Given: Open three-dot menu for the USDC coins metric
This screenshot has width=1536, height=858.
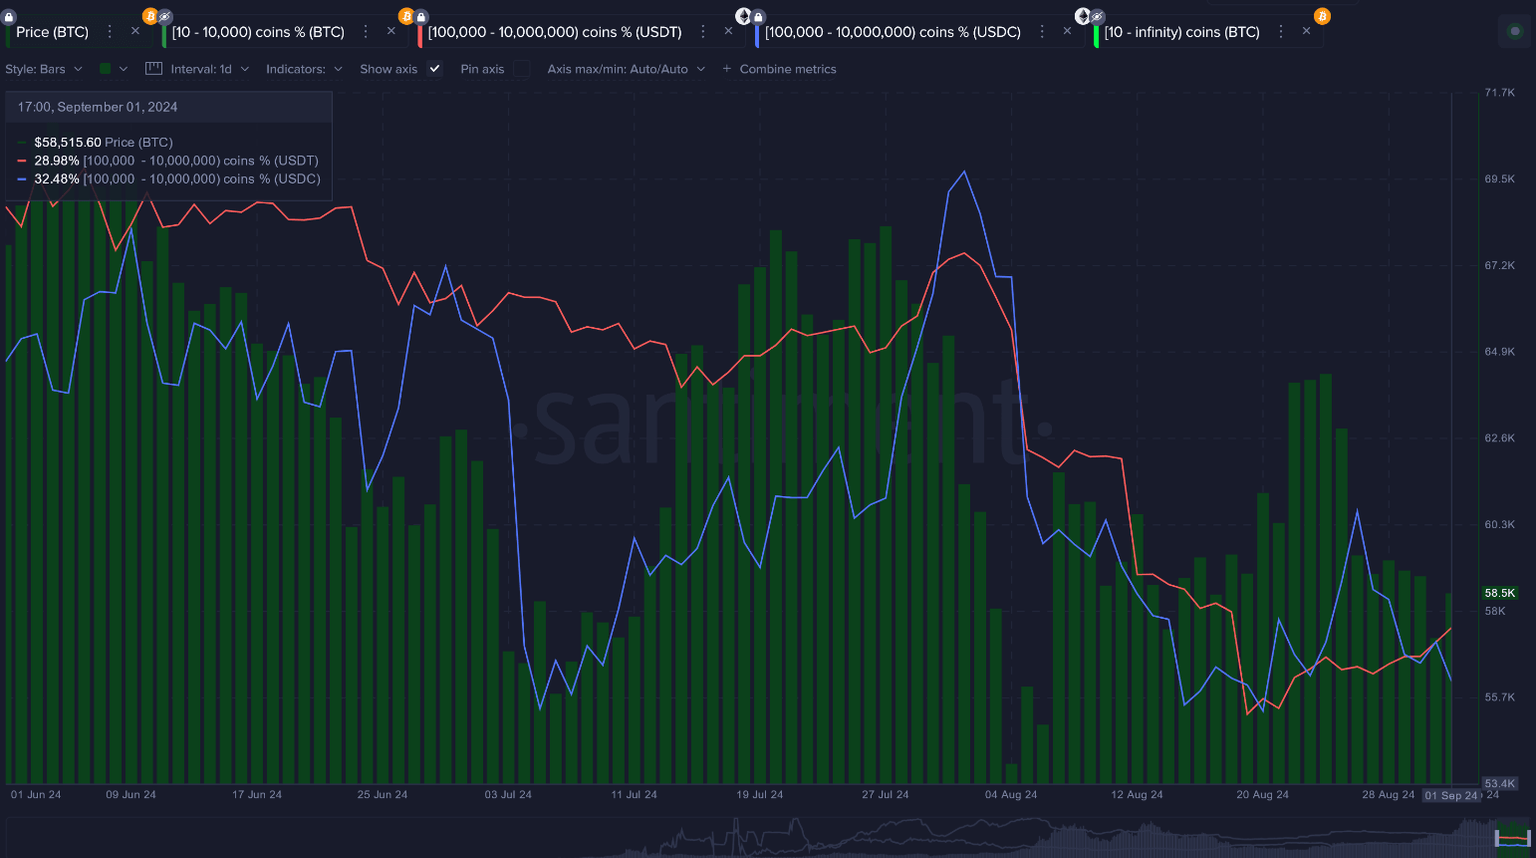Looking at the screenshot, I should pos(1042,32).
